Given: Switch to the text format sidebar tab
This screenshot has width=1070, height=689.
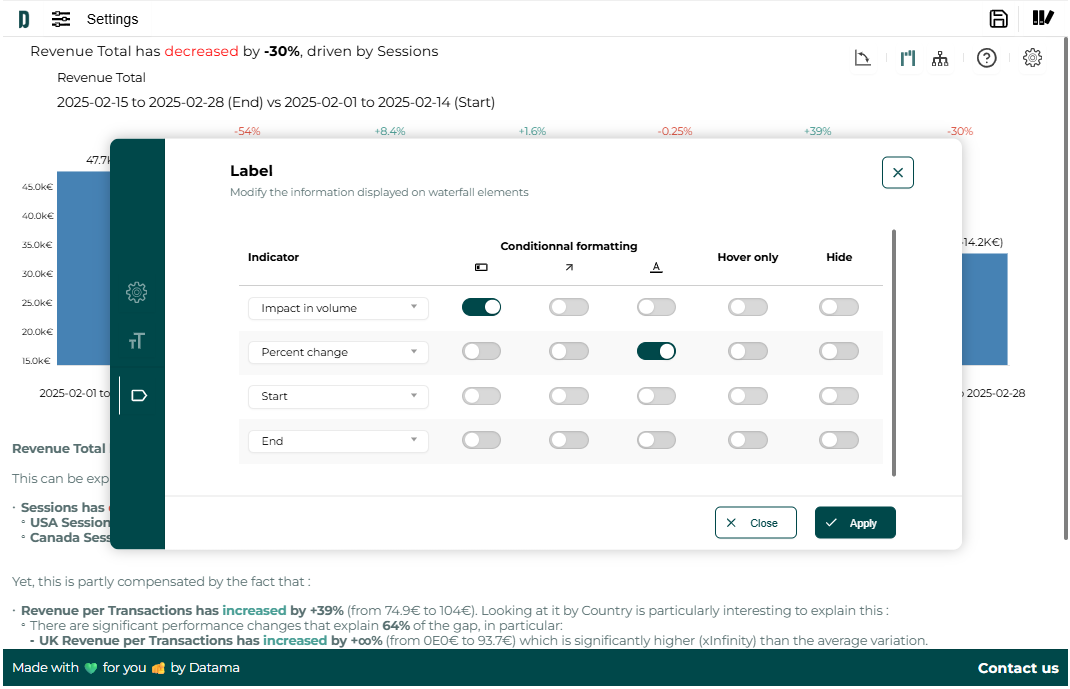Looking at the screenshot, I should (137, 341).
